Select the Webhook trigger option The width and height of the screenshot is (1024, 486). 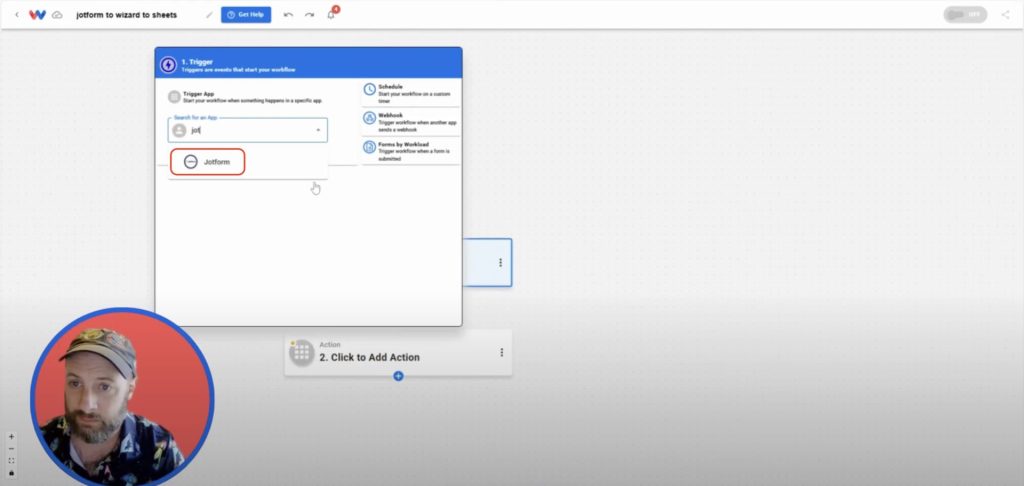point(411,122)
